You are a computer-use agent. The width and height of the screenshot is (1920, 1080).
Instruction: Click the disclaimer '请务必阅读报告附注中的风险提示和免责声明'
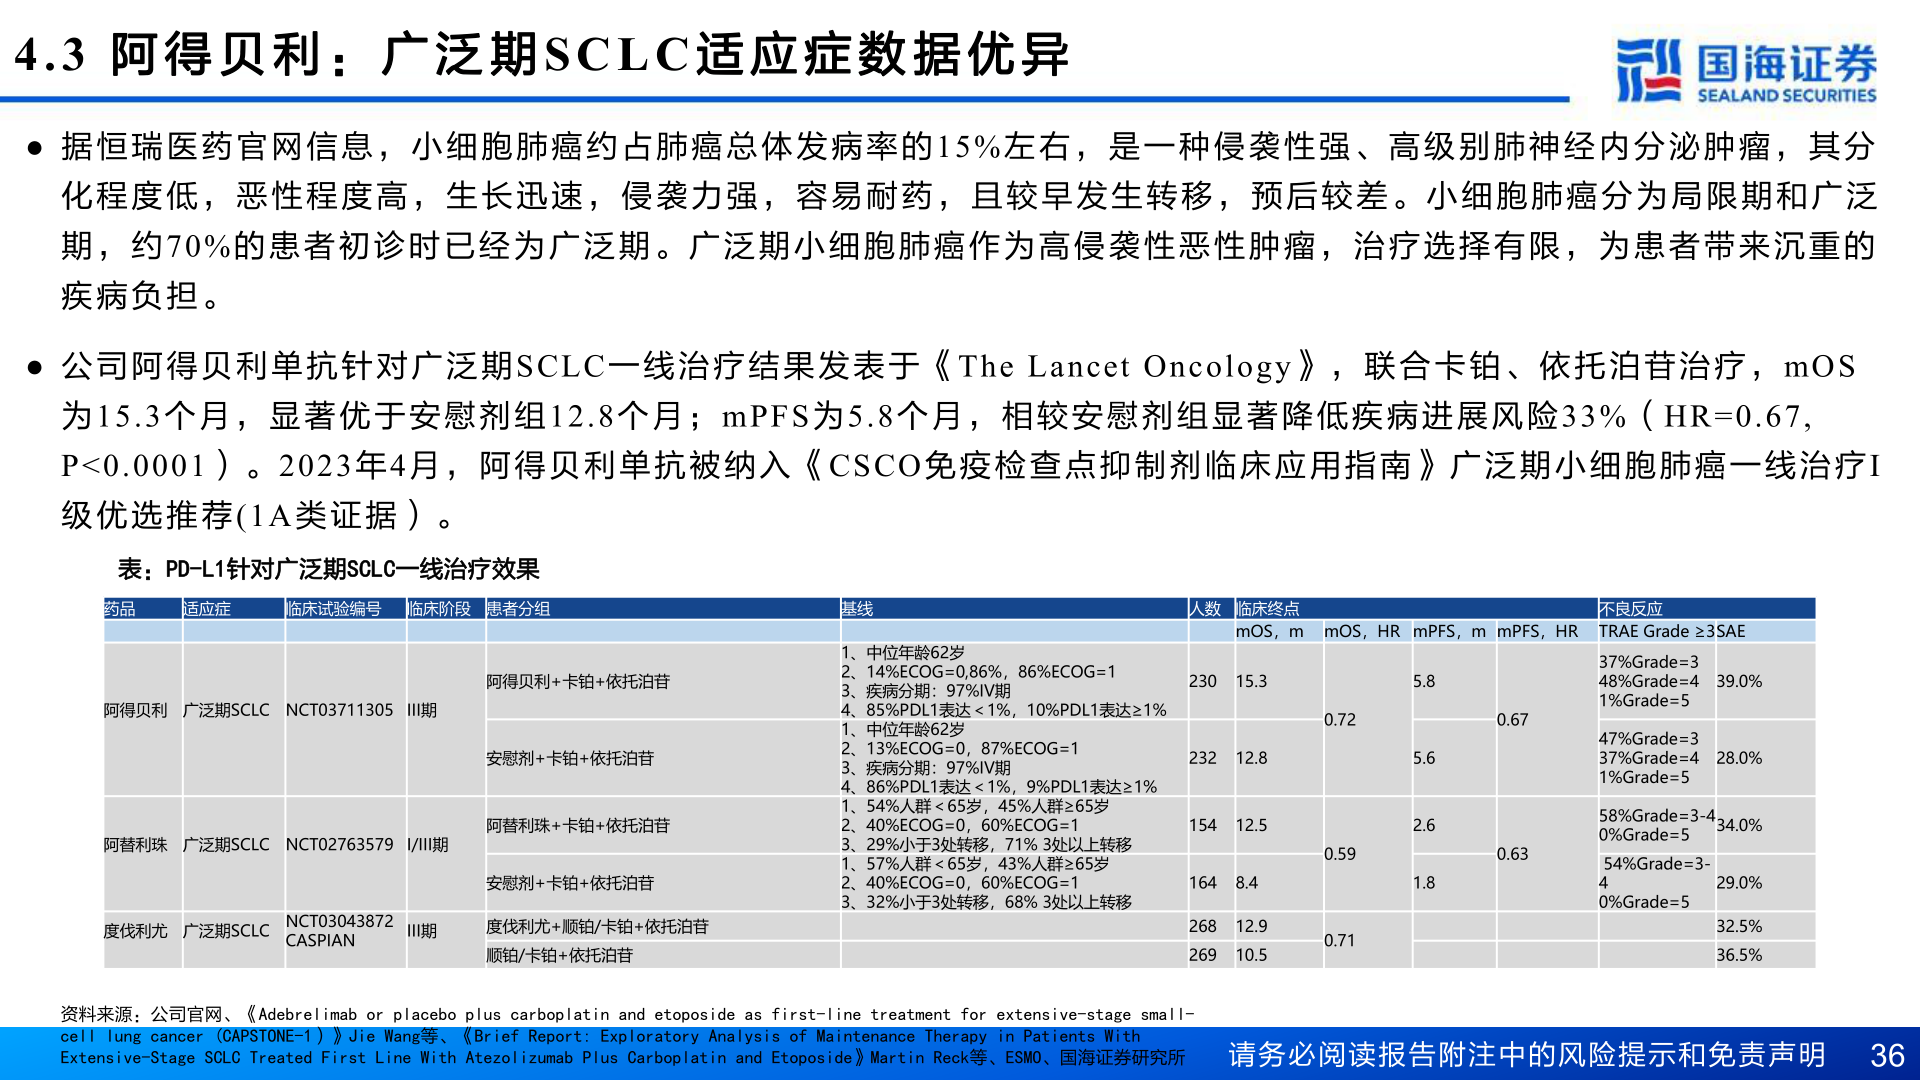pyautogui.click(x=1527, y=1055)
